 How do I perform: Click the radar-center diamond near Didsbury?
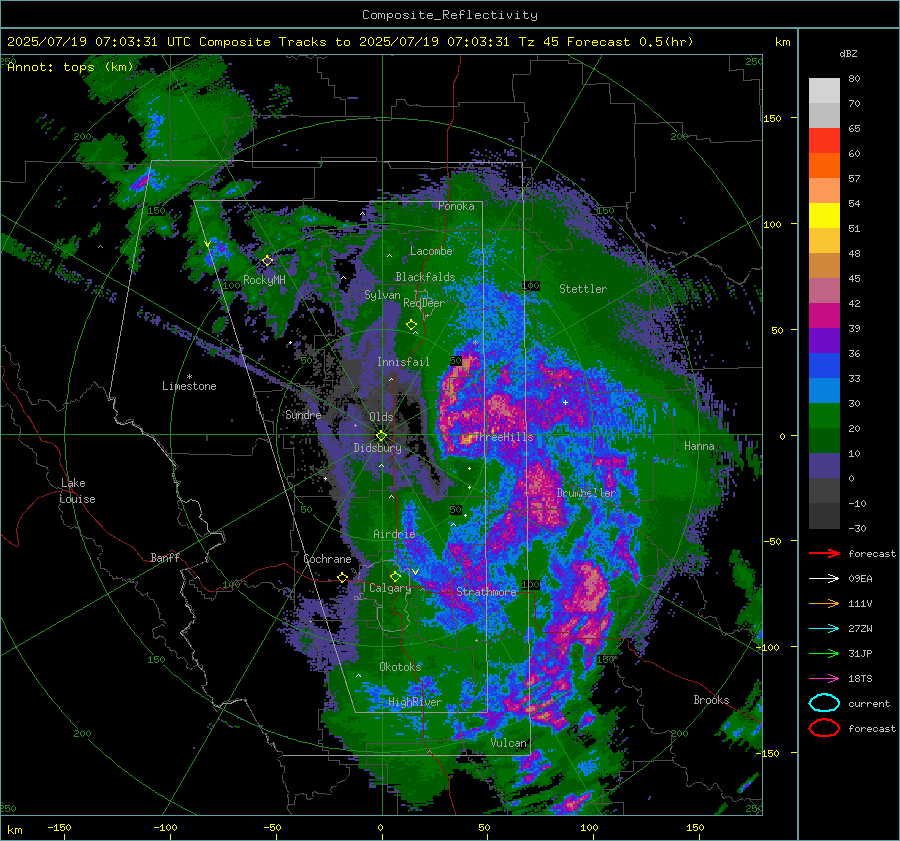381,435
